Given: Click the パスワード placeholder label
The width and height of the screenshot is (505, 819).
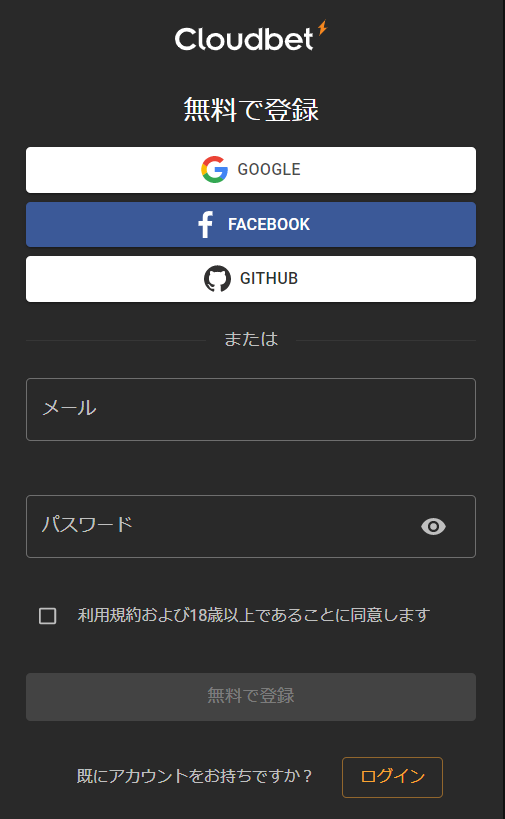Looking at the screenshot, I should (x=87, y=524).
